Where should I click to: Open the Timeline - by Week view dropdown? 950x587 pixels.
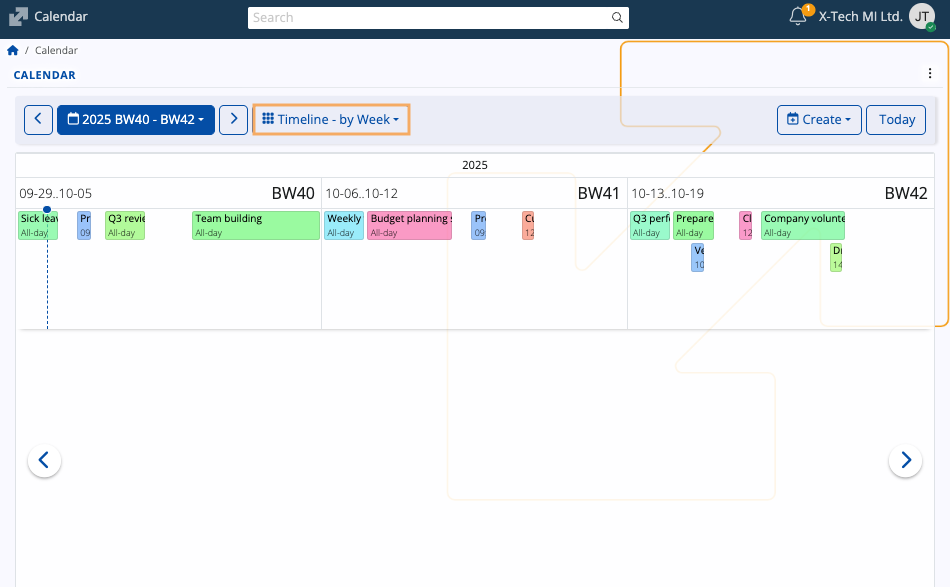[331, 119]
